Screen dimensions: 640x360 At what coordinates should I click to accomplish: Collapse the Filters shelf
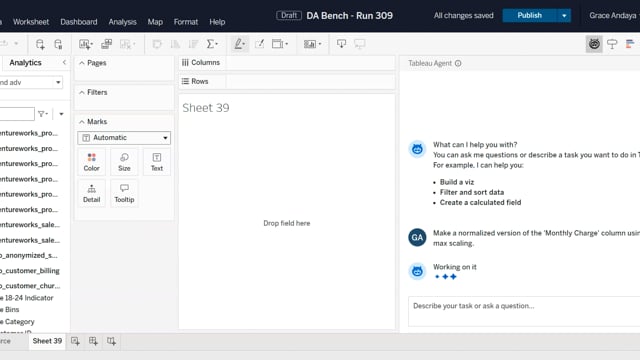click(x=82, y=93)
